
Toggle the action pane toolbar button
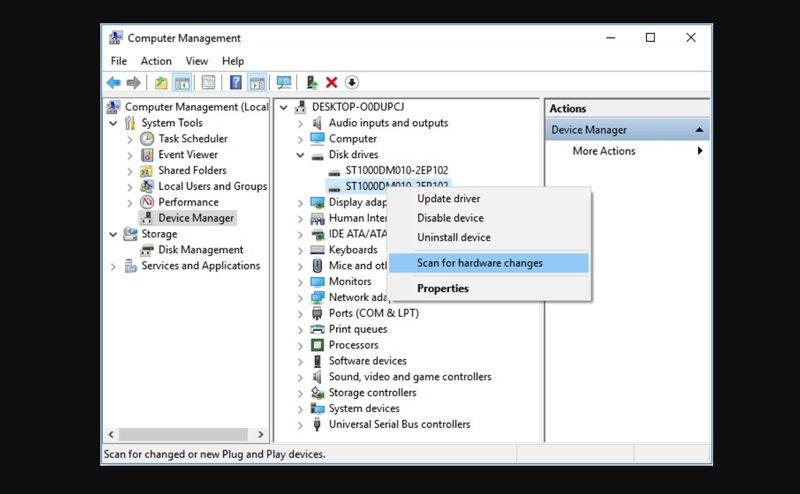click(x=257, y=83)
